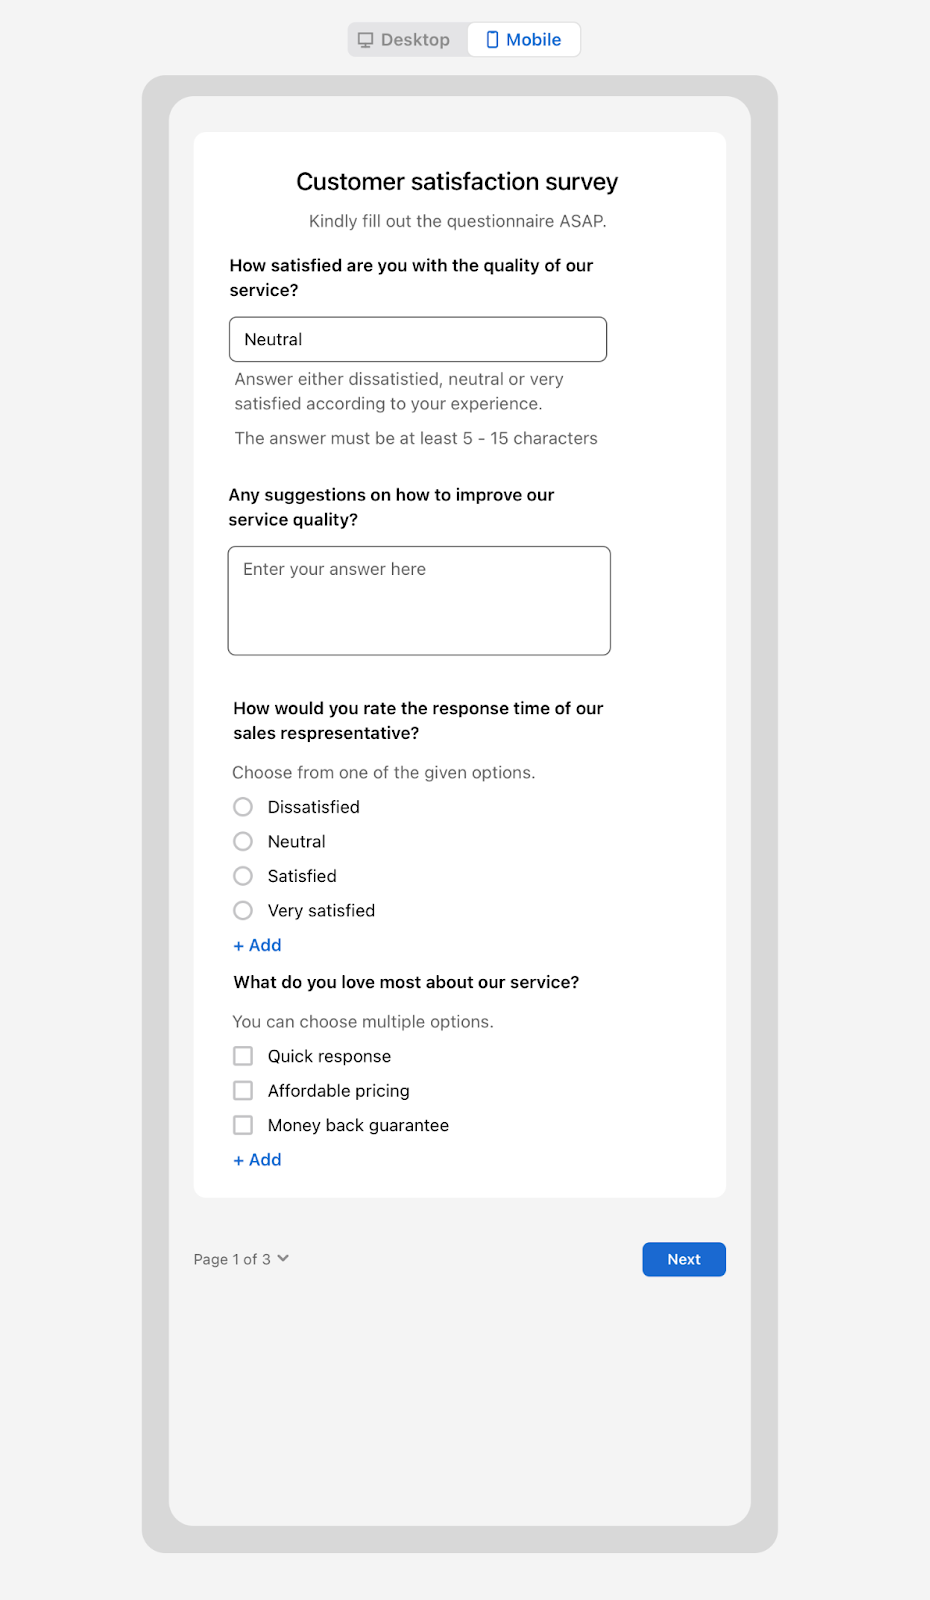The height and width of the screenshot is (1600, 930).
Task: Tick the Affordable pricing checkbox
Action: coord(243,1091)
